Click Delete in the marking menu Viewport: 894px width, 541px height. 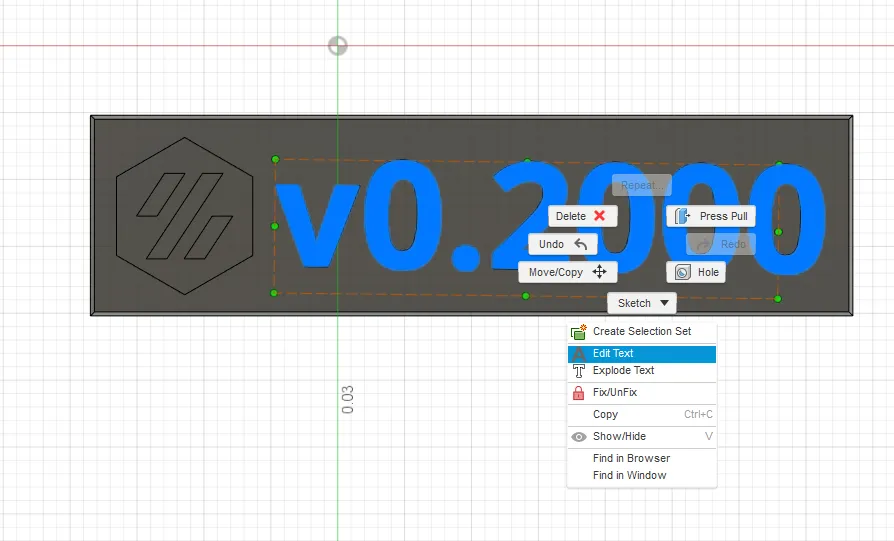pos(582,216)
